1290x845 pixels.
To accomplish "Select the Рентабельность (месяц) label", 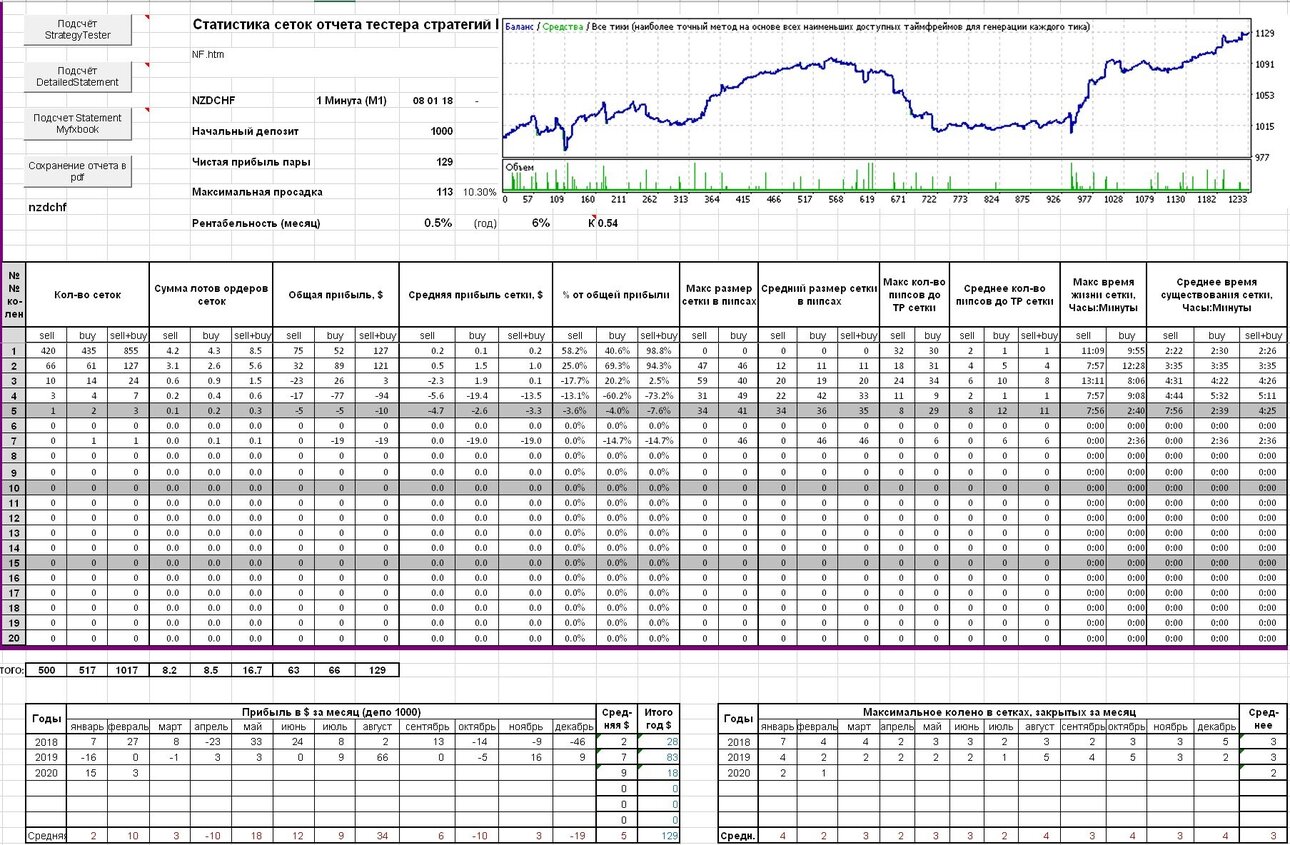I will (255, 223).
